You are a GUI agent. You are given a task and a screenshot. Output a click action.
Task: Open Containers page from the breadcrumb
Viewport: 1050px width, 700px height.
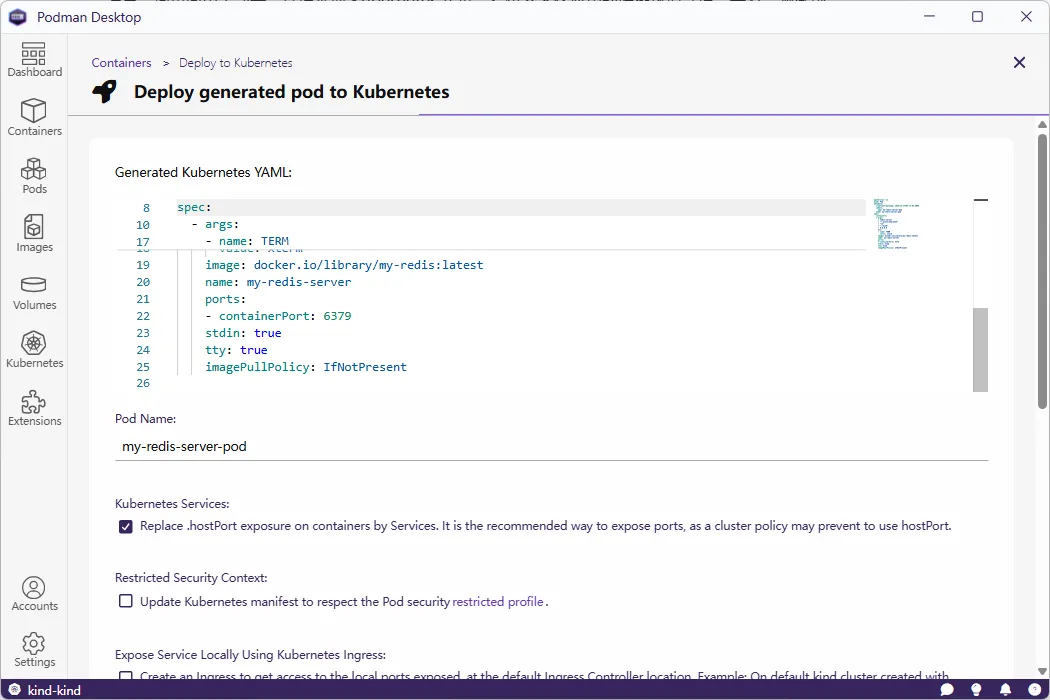coord(121,62)
